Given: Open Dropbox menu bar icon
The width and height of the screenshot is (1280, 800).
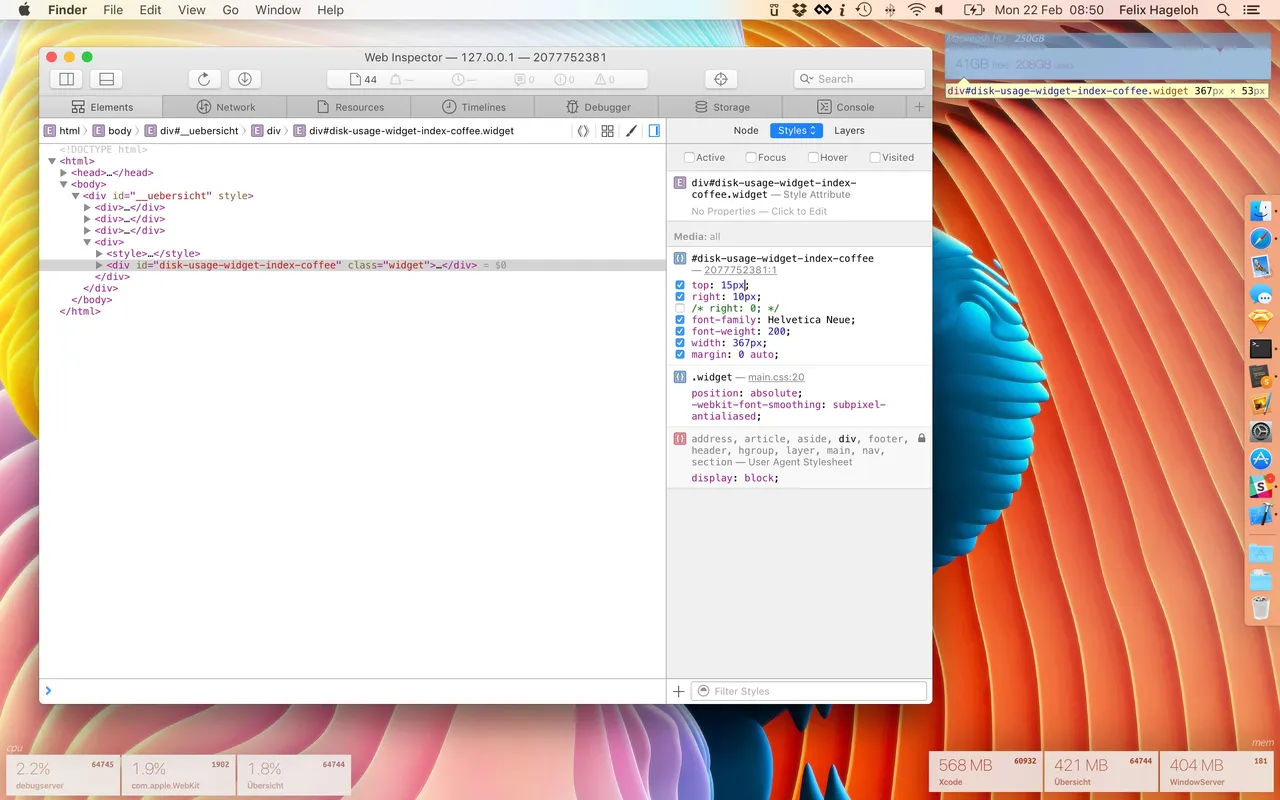Looking at the screenshot, I should (x=799, y=10).
